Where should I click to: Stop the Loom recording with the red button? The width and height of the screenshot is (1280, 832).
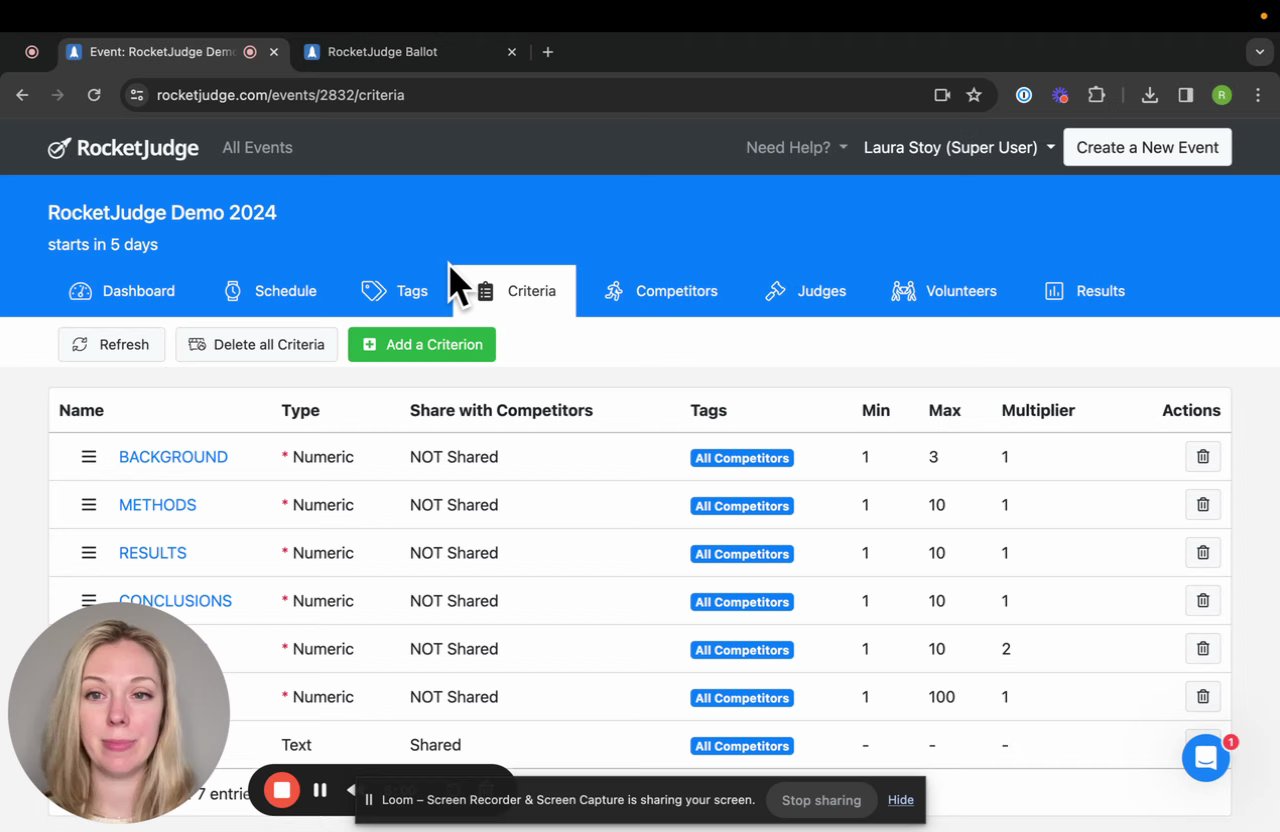[x=282, y=790]
